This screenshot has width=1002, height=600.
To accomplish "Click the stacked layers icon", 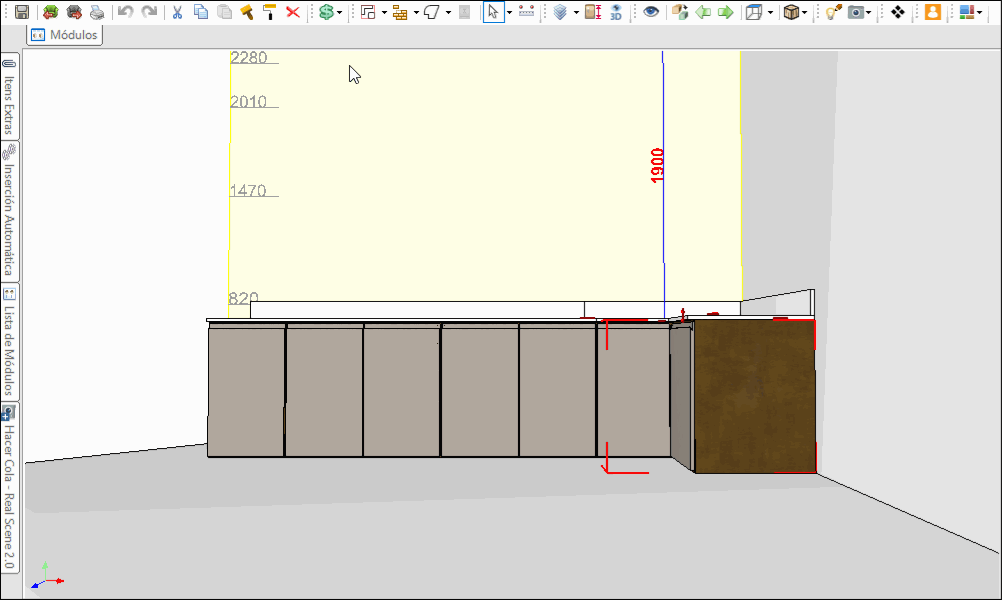I will tap(560, 12).
